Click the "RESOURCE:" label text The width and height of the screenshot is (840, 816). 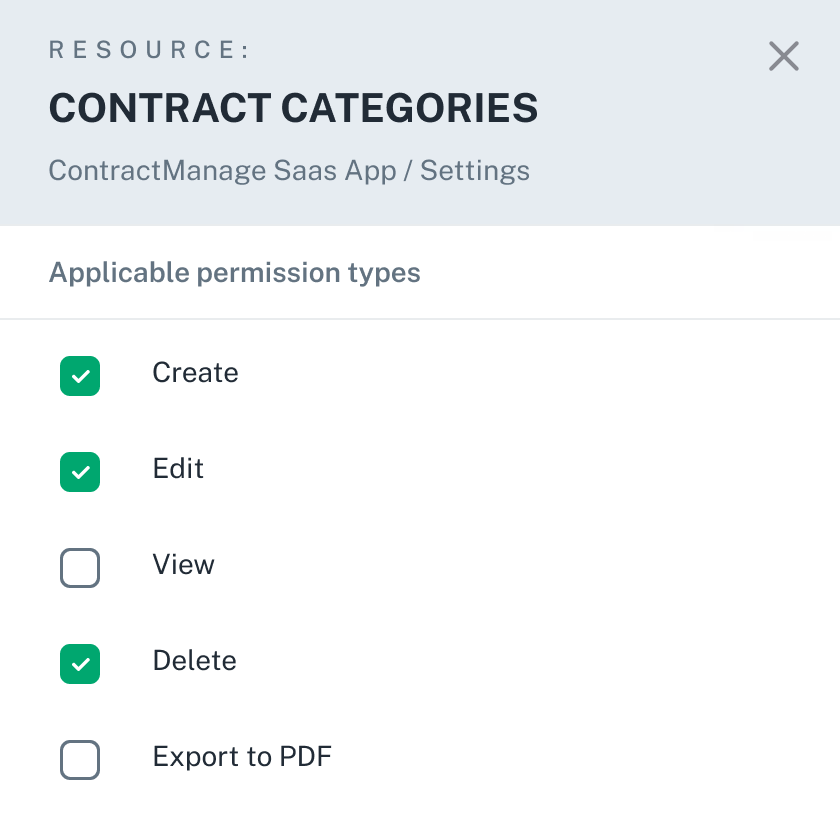tap(149, 50)
